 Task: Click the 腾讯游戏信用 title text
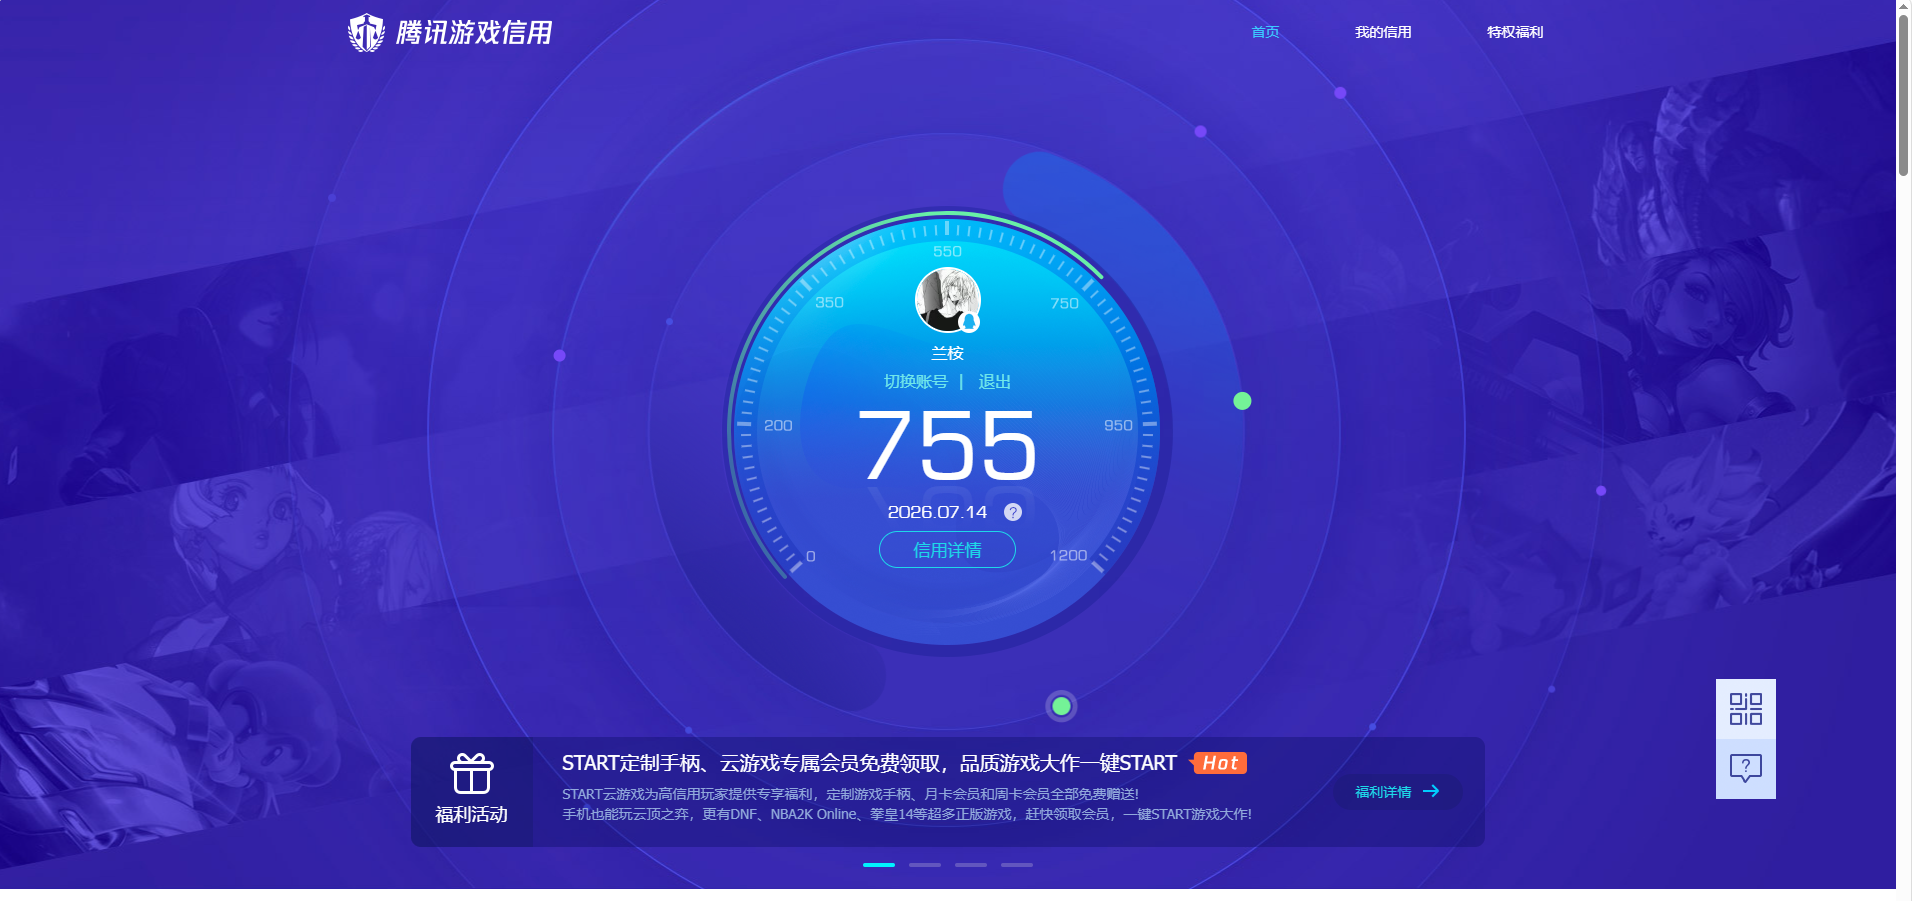click(x=474, y=33)
